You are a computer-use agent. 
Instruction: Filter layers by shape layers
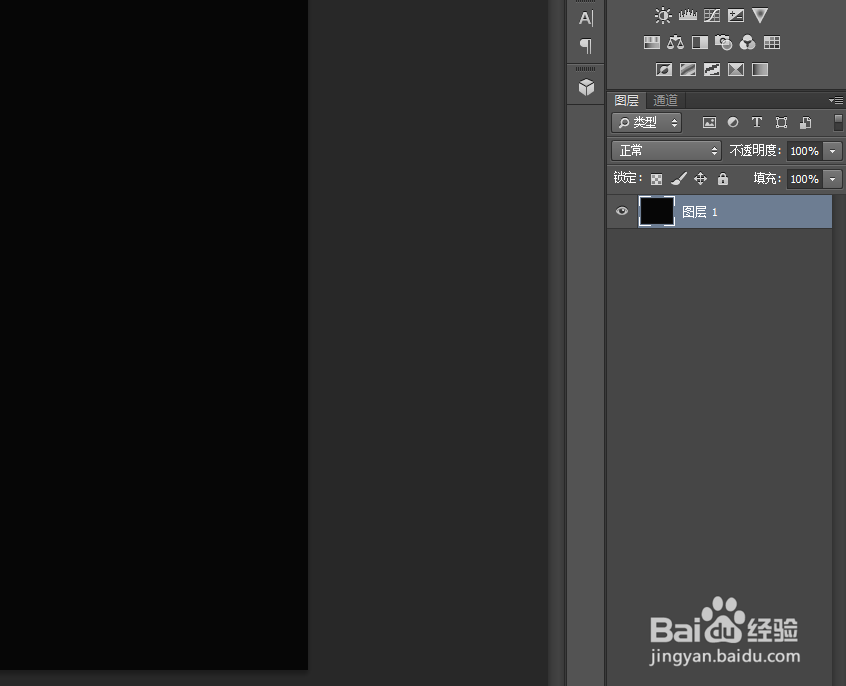click(781, 123)
